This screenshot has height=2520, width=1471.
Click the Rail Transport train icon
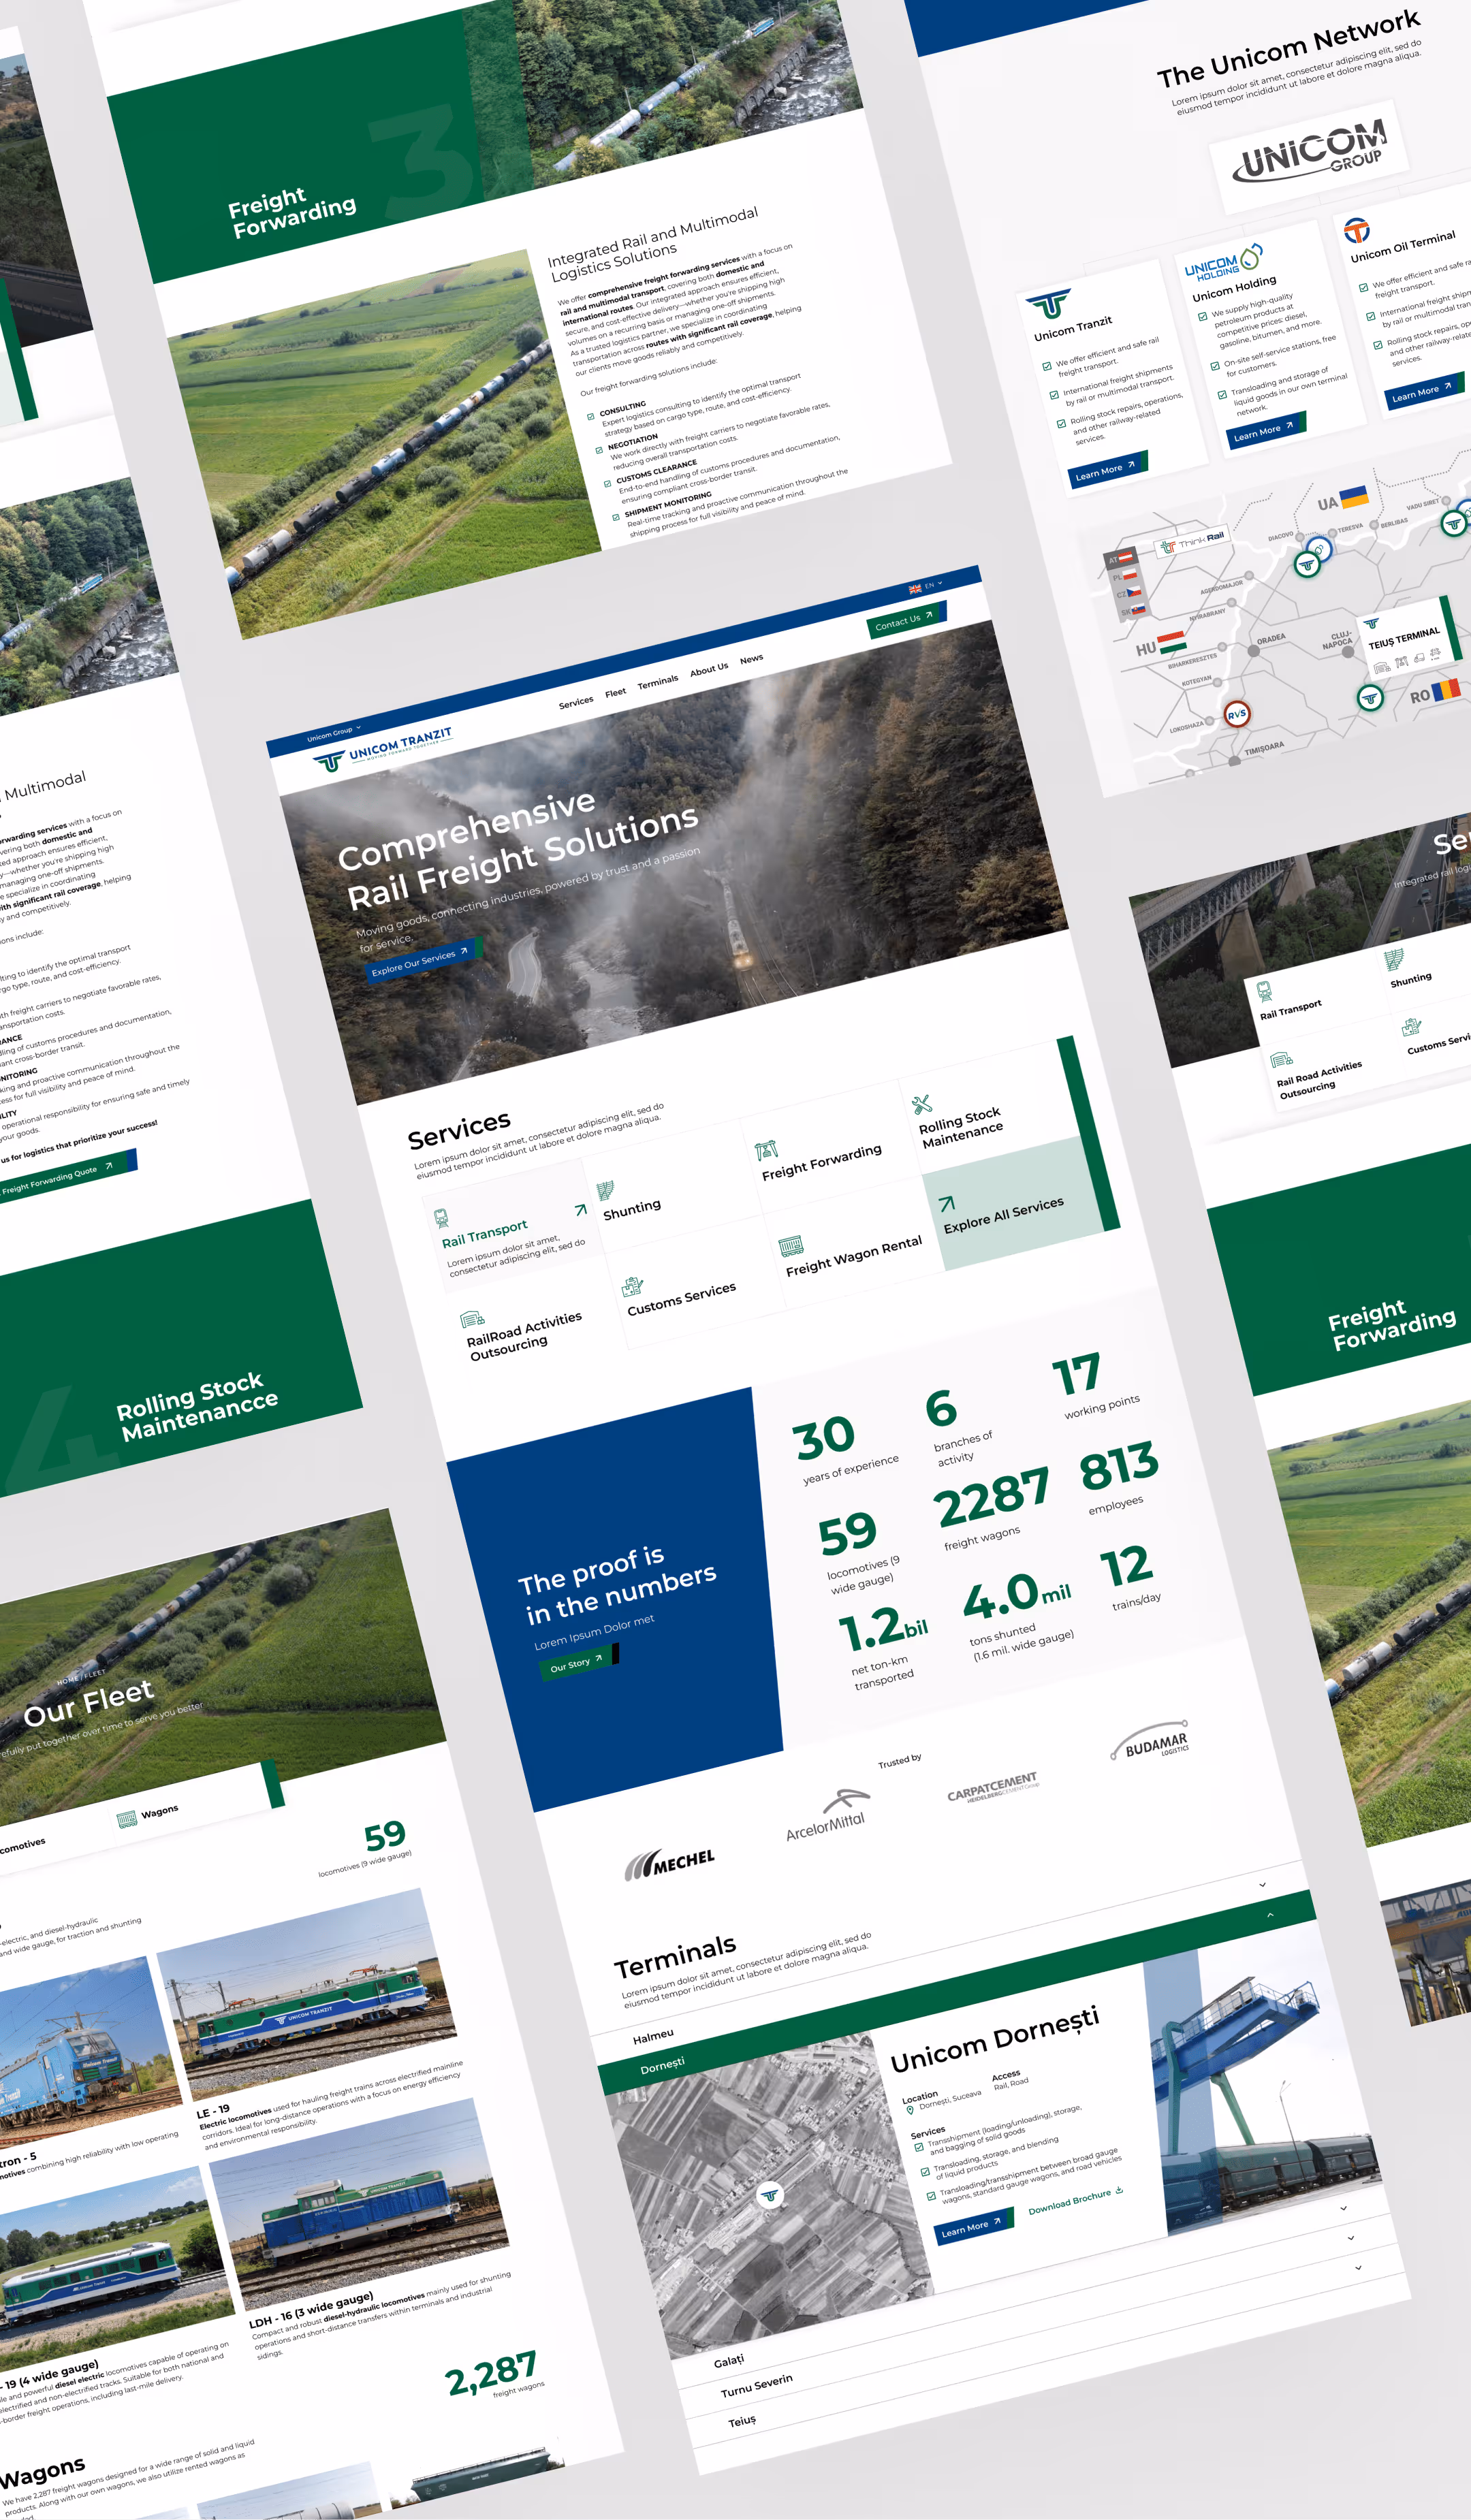tap(441, 1217)
